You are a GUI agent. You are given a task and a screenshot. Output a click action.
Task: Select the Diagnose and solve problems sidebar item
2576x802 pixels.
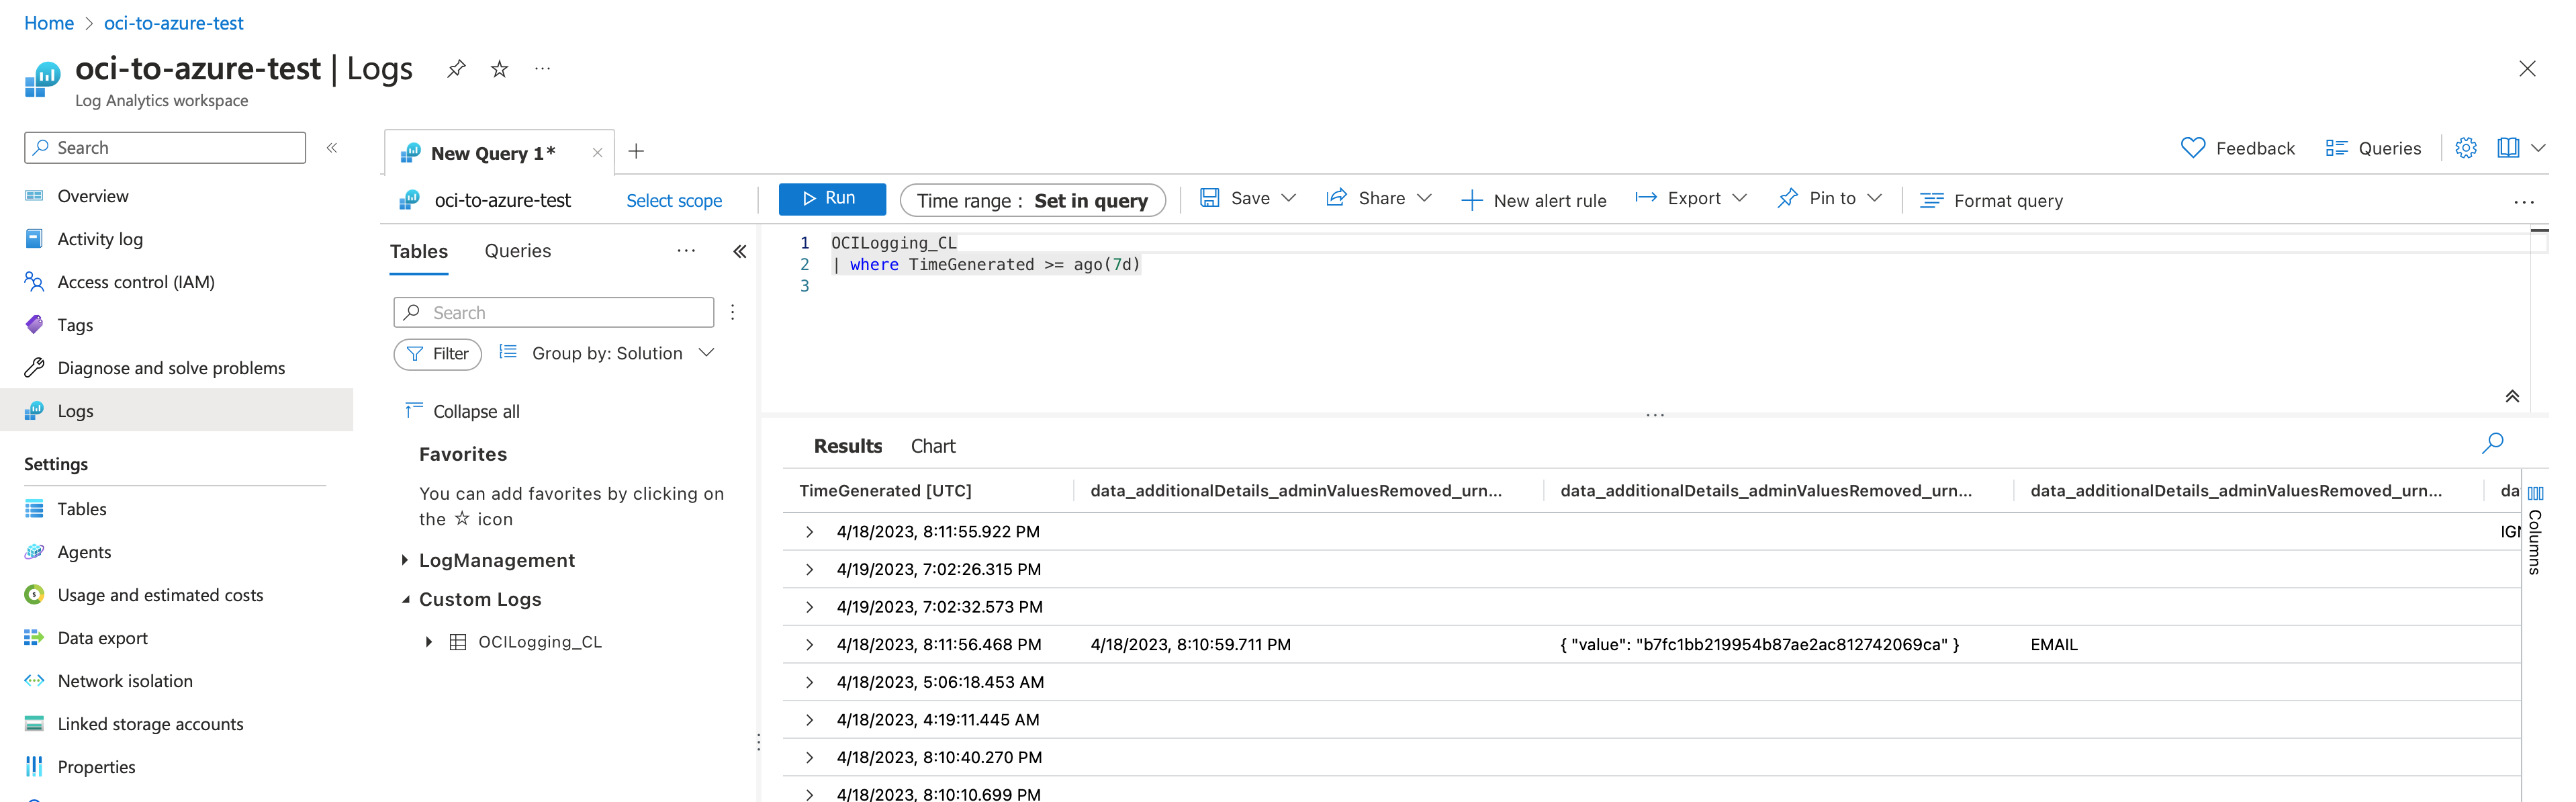(x=170, y=367)
